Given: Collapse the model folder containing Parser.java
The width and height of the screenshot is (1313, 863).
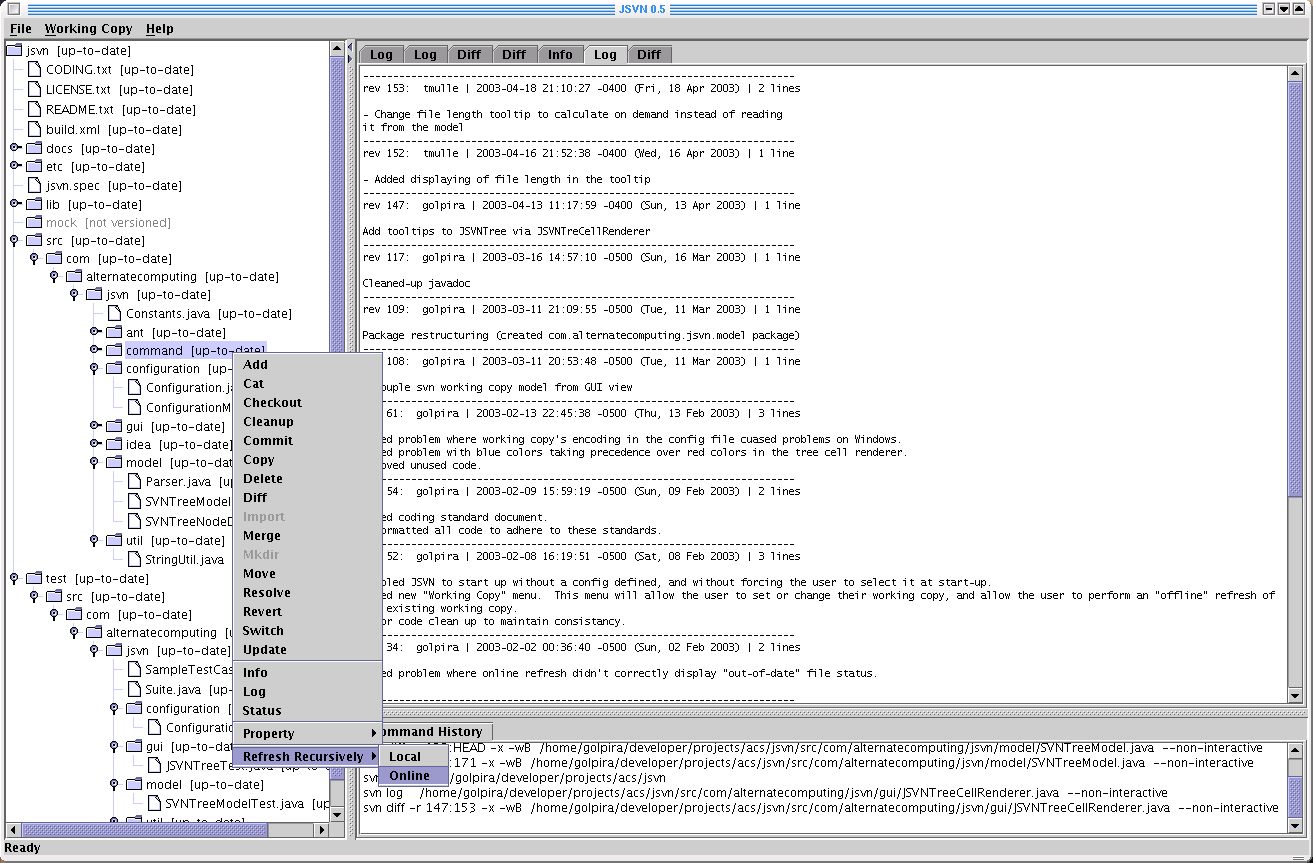Looking at the screenshot, I should (x=94, y=462).
